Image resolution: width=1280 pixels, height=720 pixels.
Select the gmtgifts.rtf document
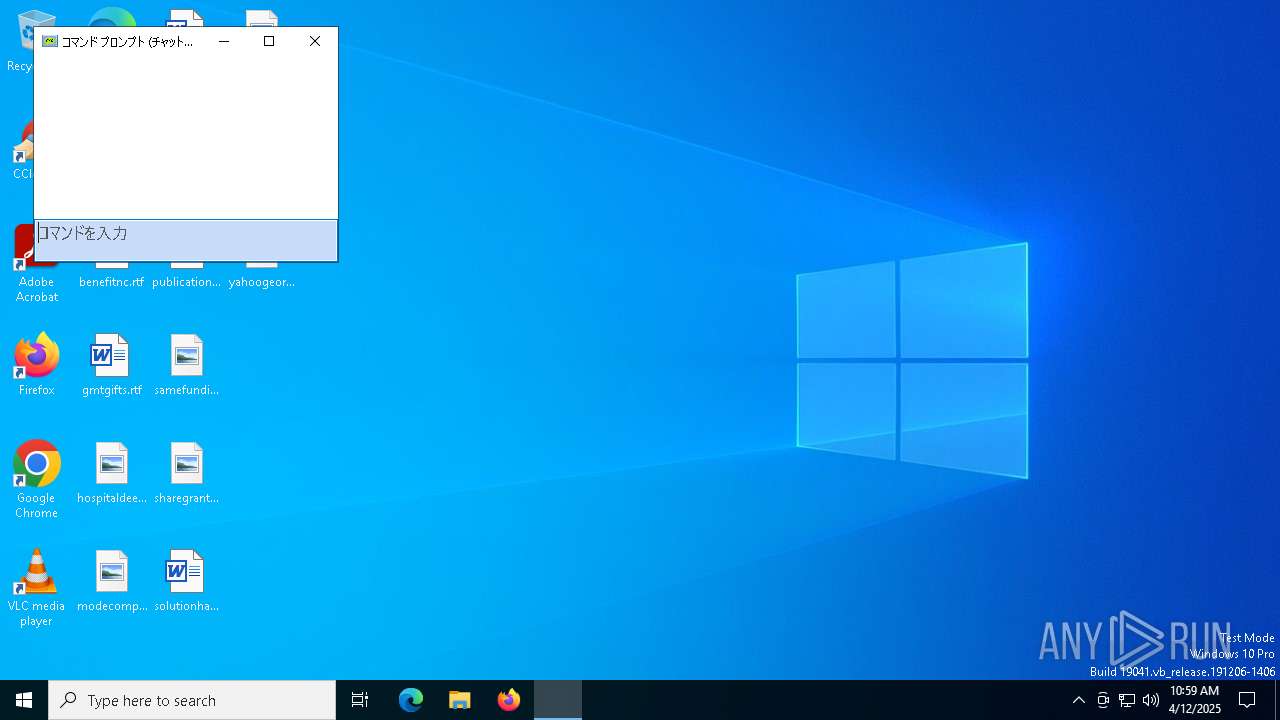click(x=111, y=365)
